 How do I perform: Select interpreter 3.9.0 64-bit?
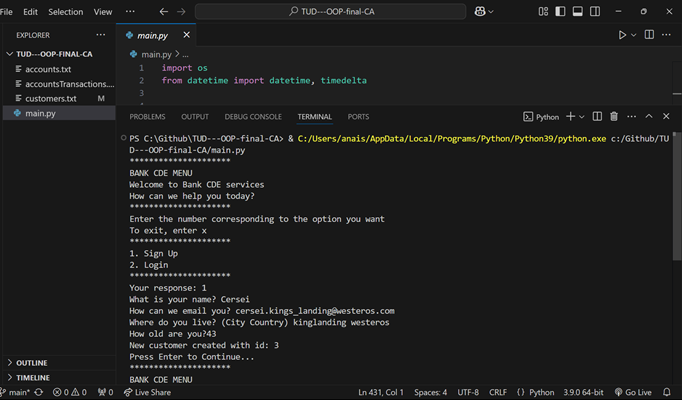pos(583,392)
